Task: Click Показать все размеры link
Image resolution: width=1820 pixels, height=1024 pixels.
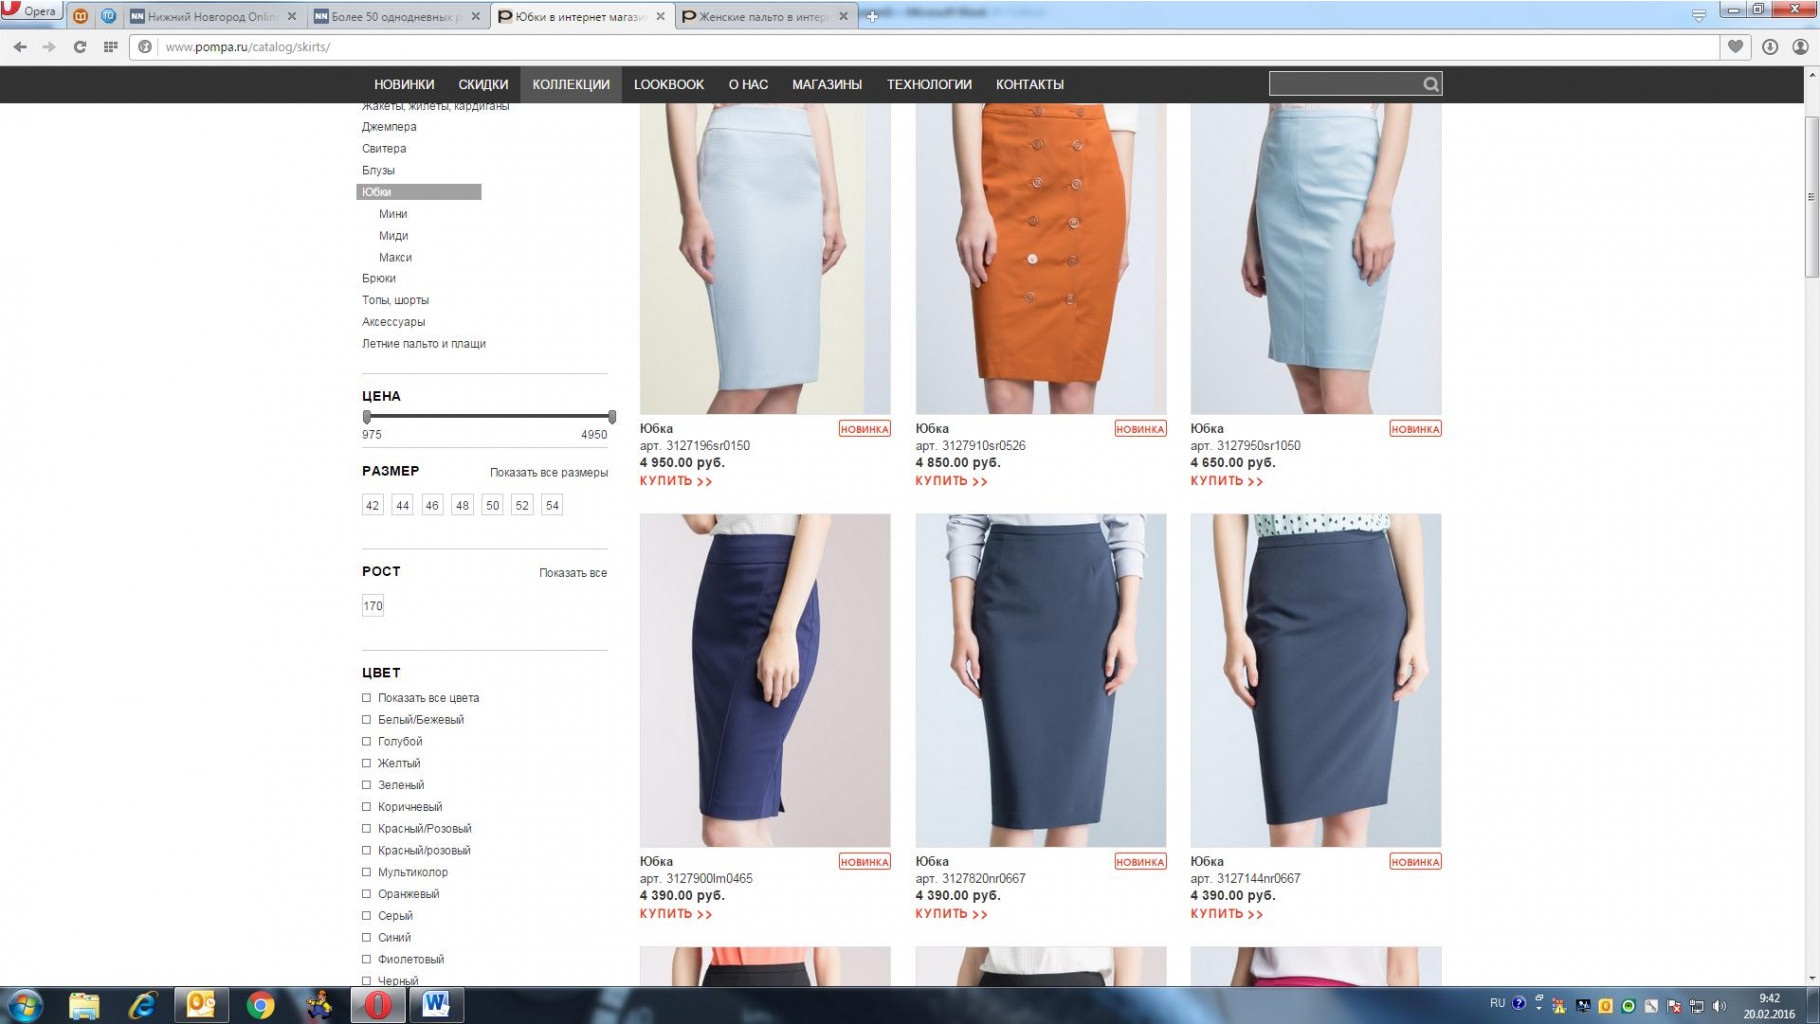Action: tap(548, 473)
